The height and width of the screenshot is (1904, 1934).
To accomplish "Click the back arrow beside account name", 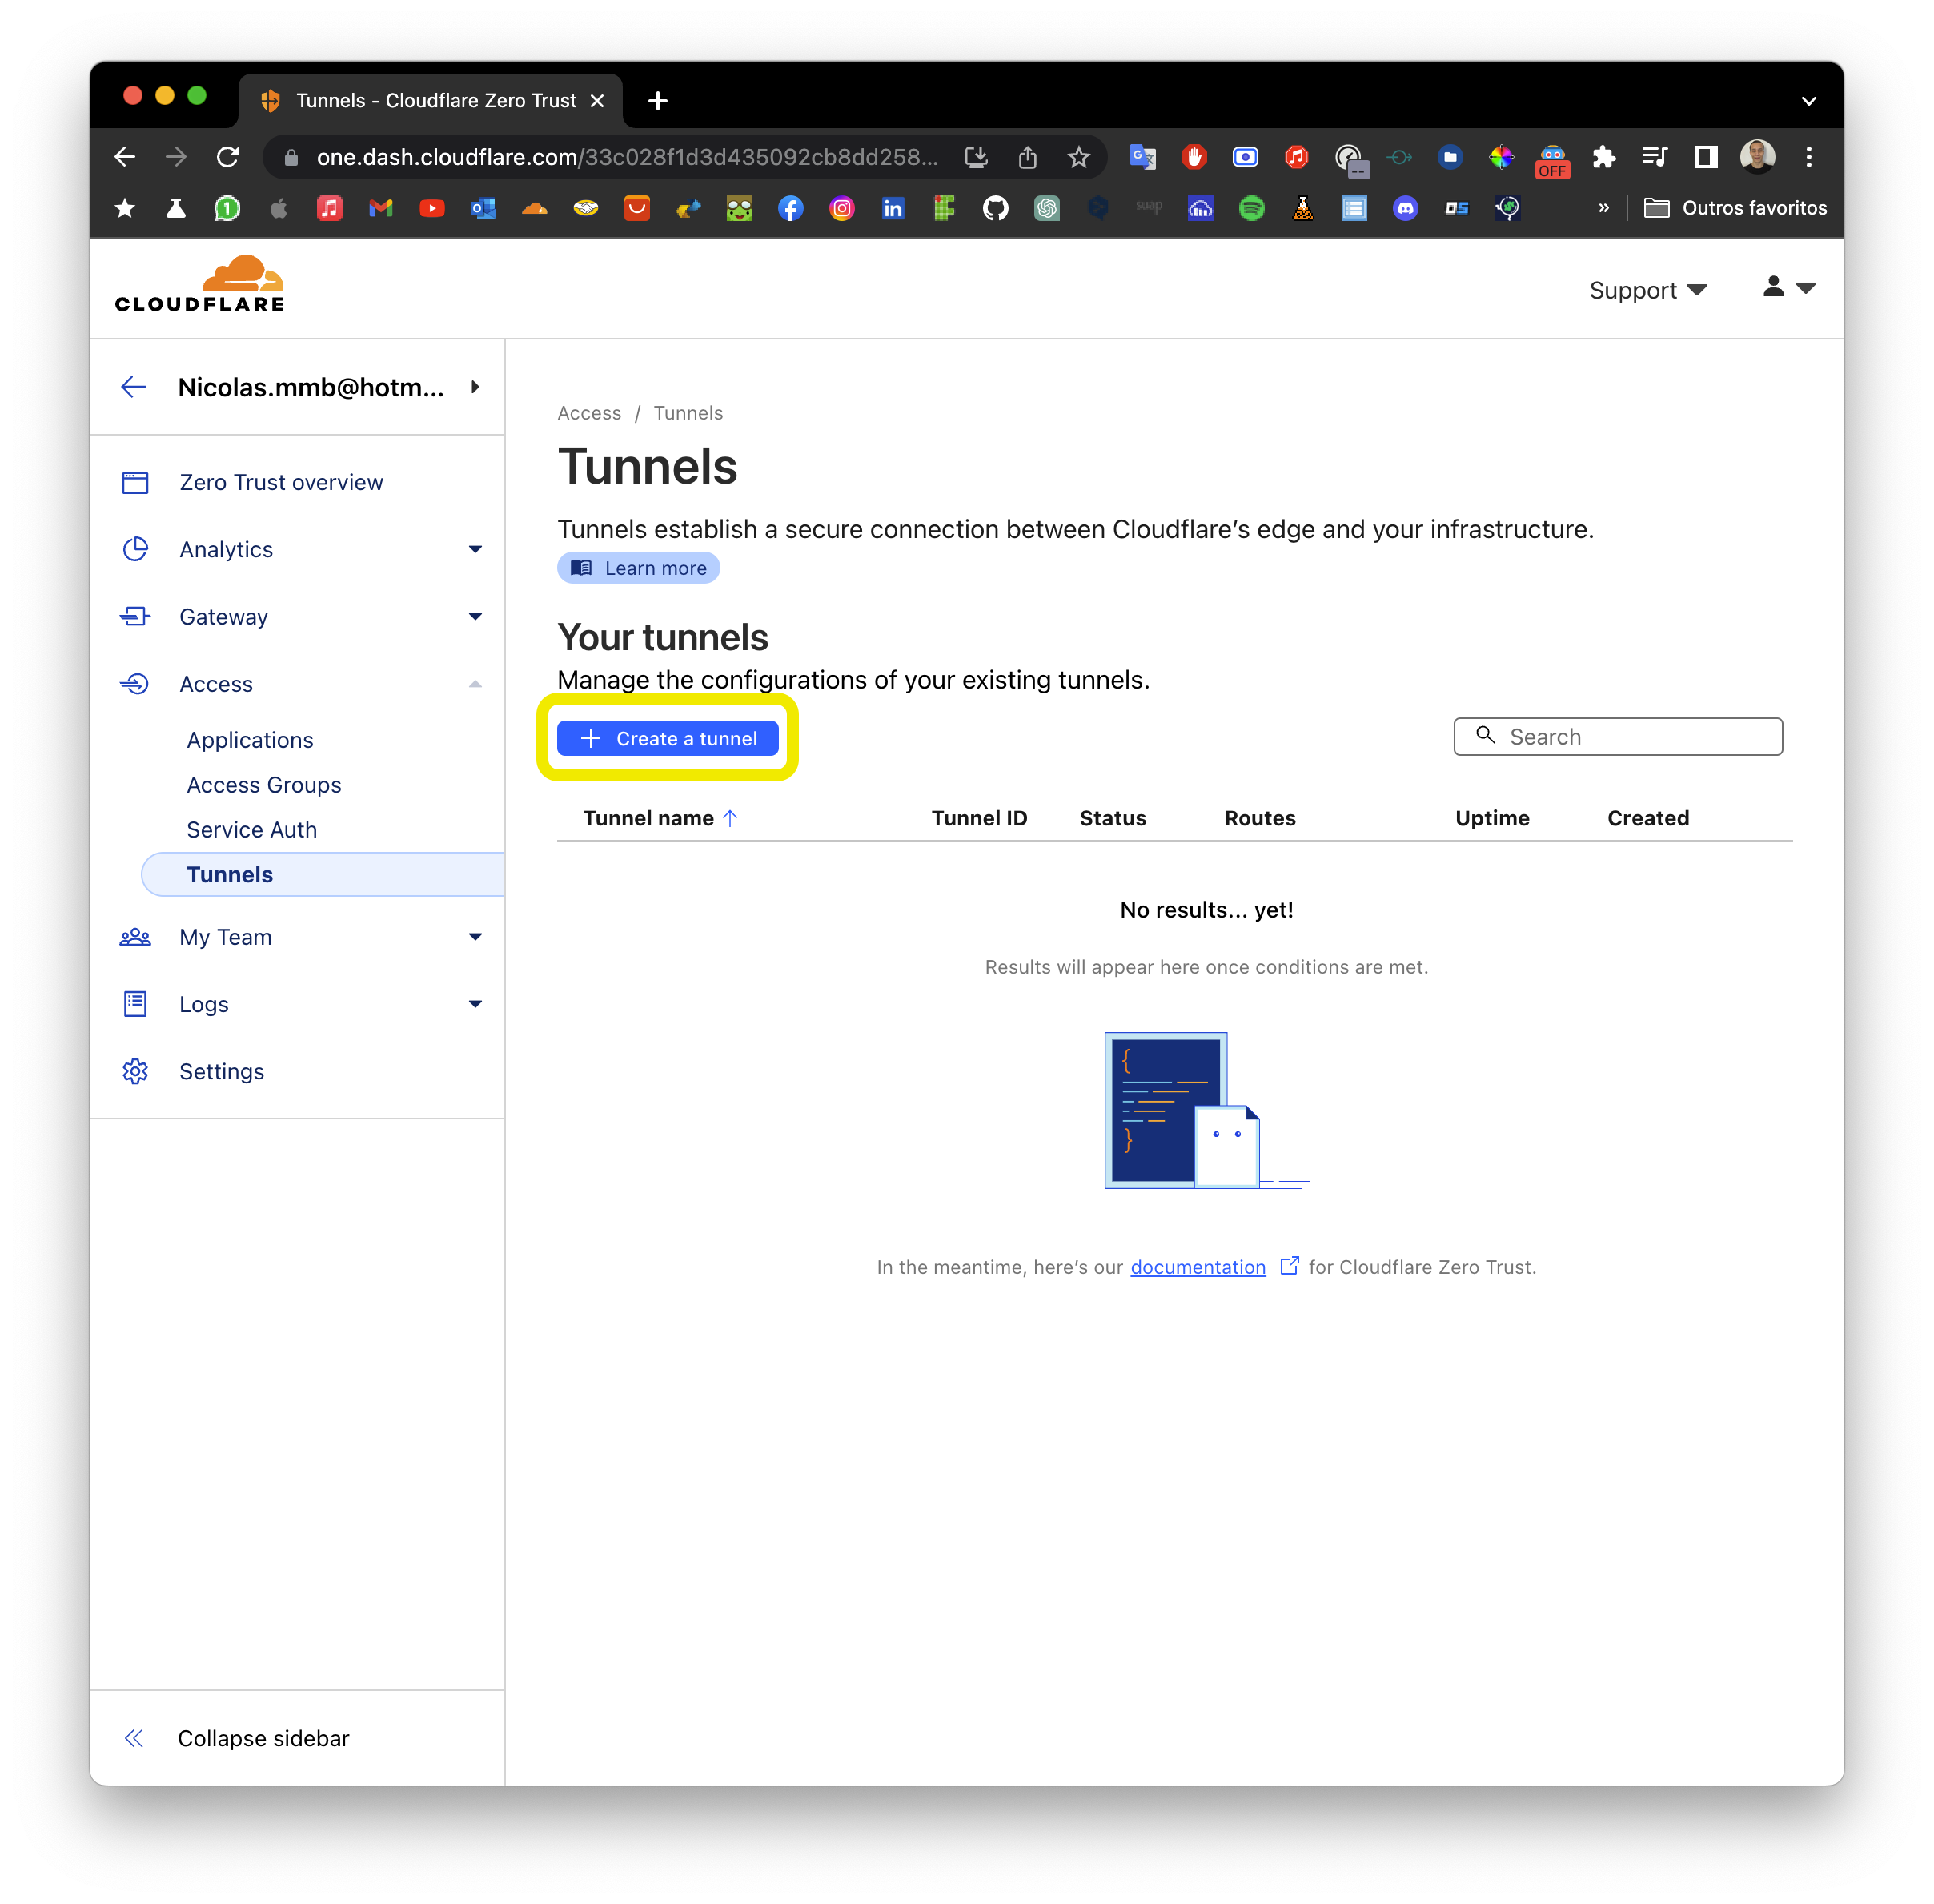I will click(133, 387).
